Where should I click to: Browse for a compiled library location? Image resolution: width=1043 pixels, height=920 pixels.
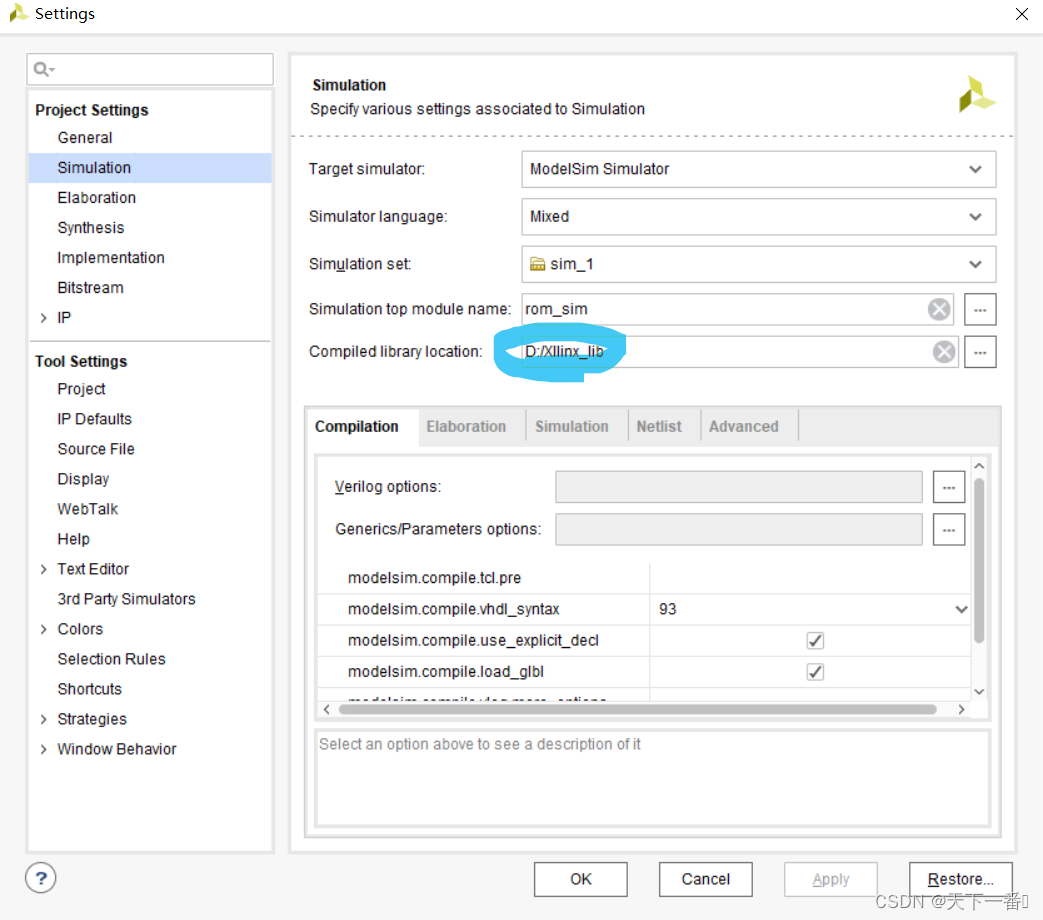pos(980,351)
